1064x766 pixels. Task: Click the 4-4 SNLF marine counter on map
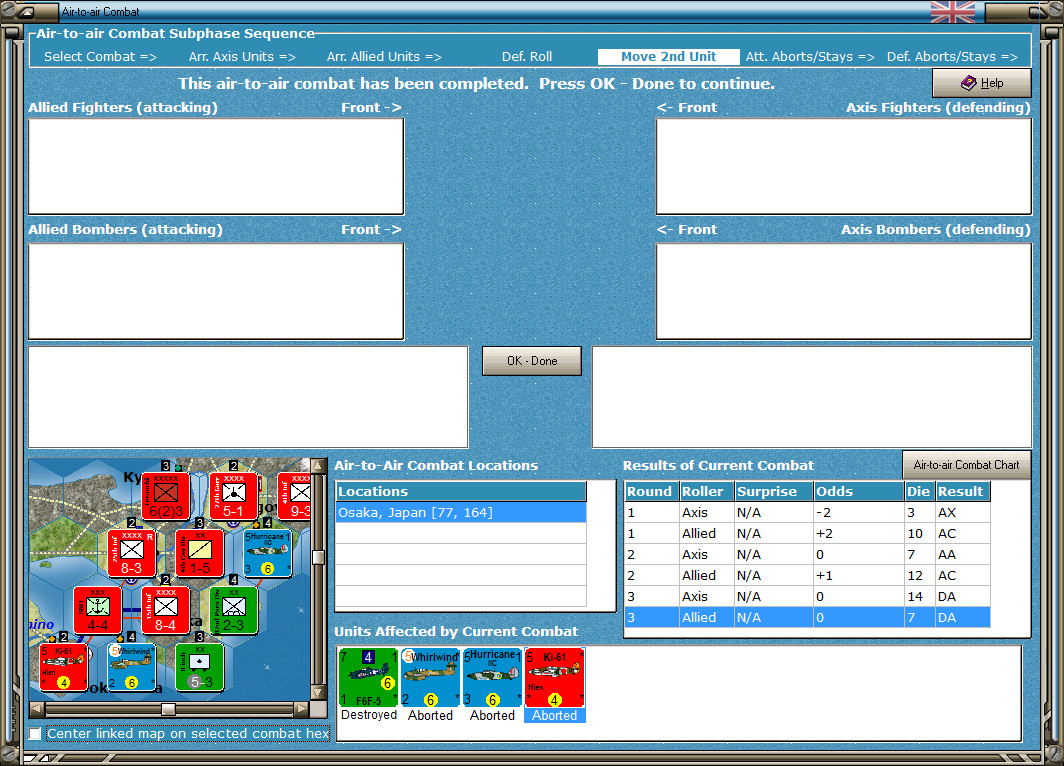(98, 610)
